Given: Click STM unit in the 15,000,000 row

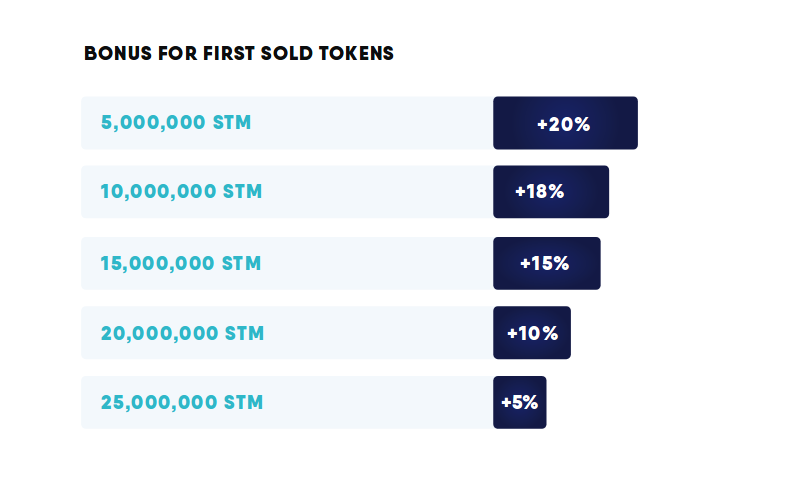Looking at the screenshot, I should pyautogui.click(x=241, y=264).
